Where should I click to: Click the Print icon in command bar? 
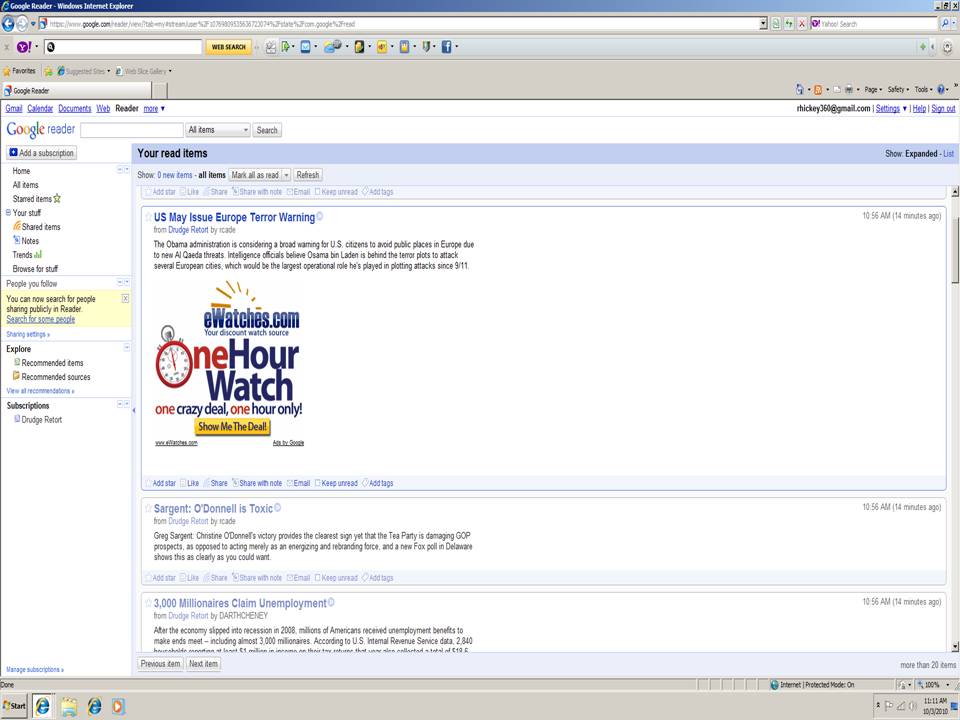coord(849,89)
